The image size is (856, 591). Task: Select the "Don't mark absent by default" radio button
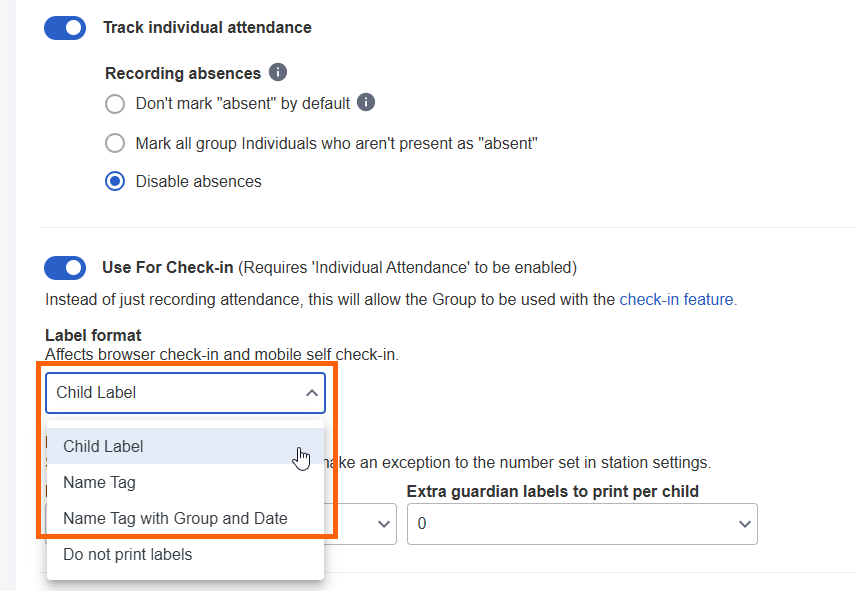tap(115, 103)
